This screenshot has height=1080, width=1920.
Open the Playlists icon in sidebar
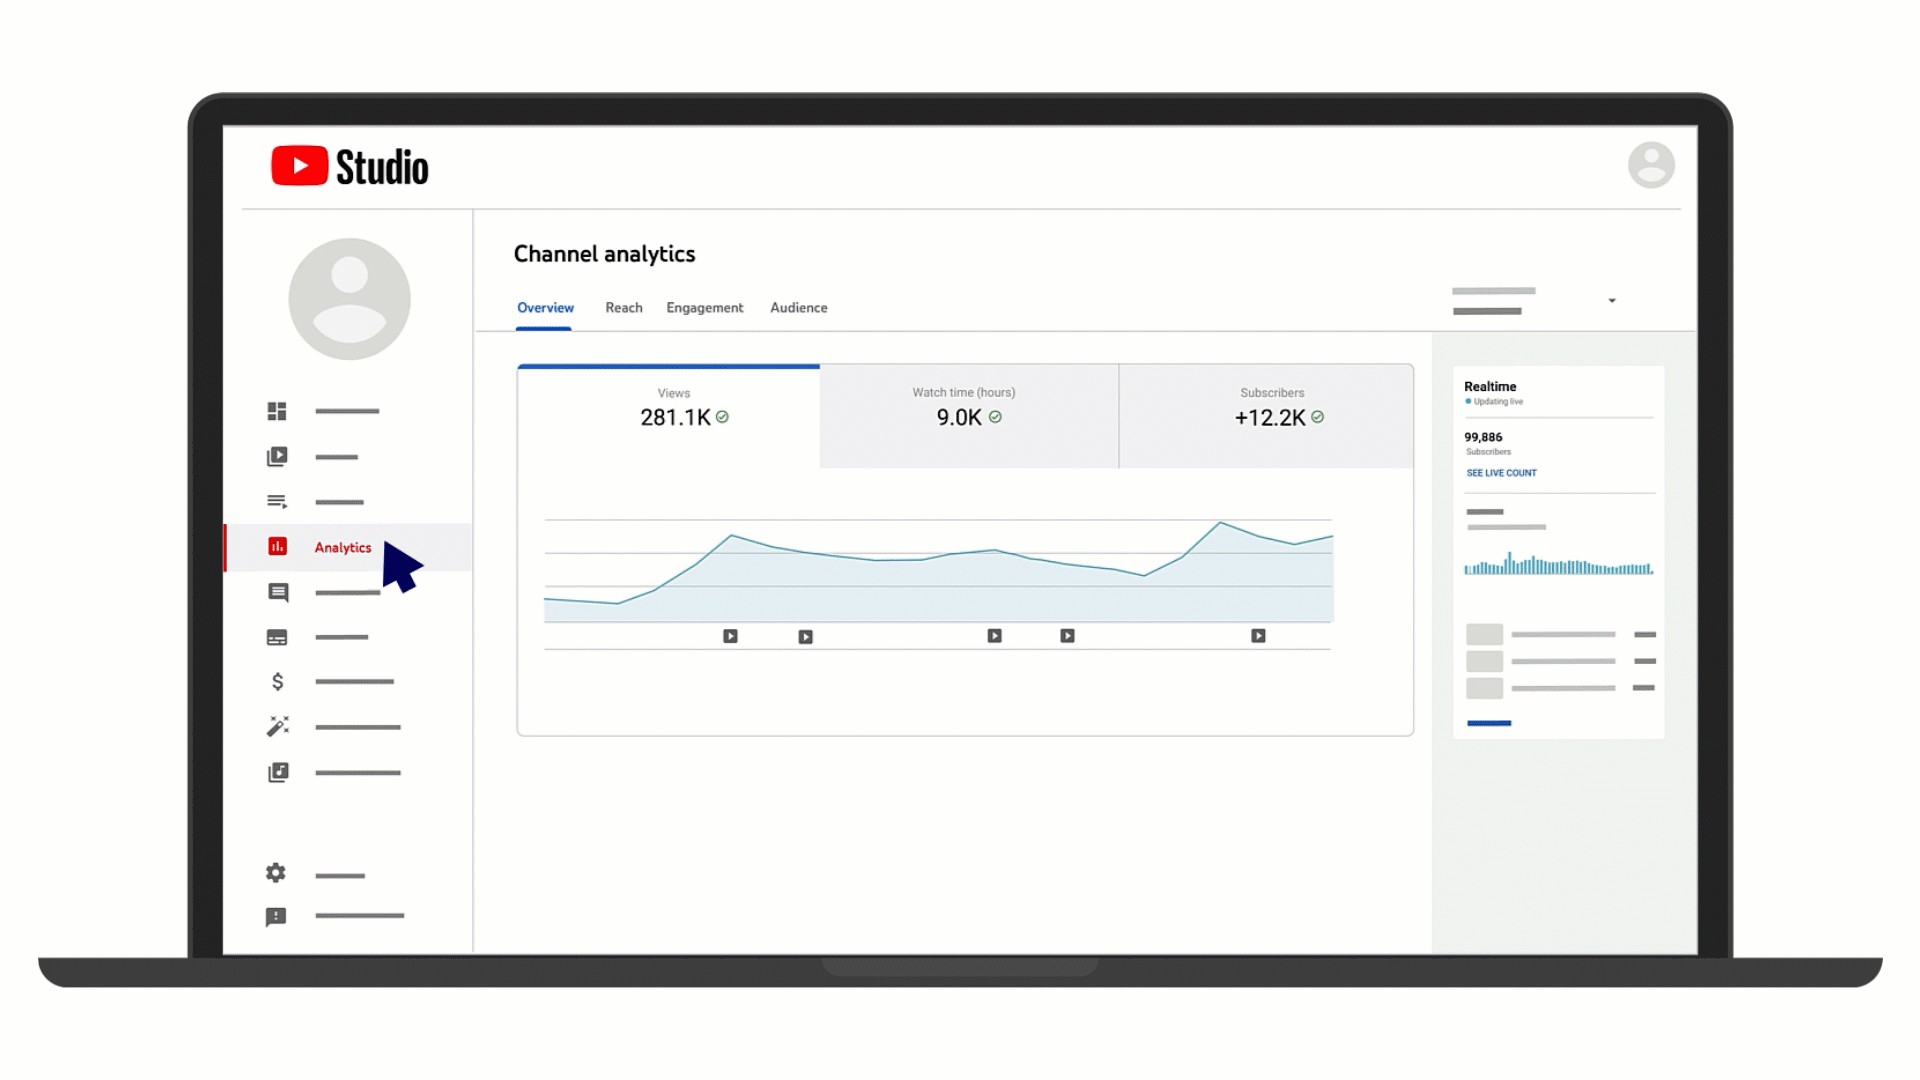tap(277, 502)
